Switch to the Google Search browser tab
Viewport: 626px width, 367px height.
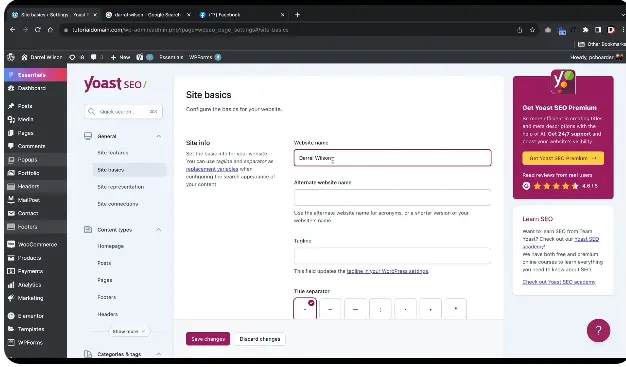pos(148,15)
